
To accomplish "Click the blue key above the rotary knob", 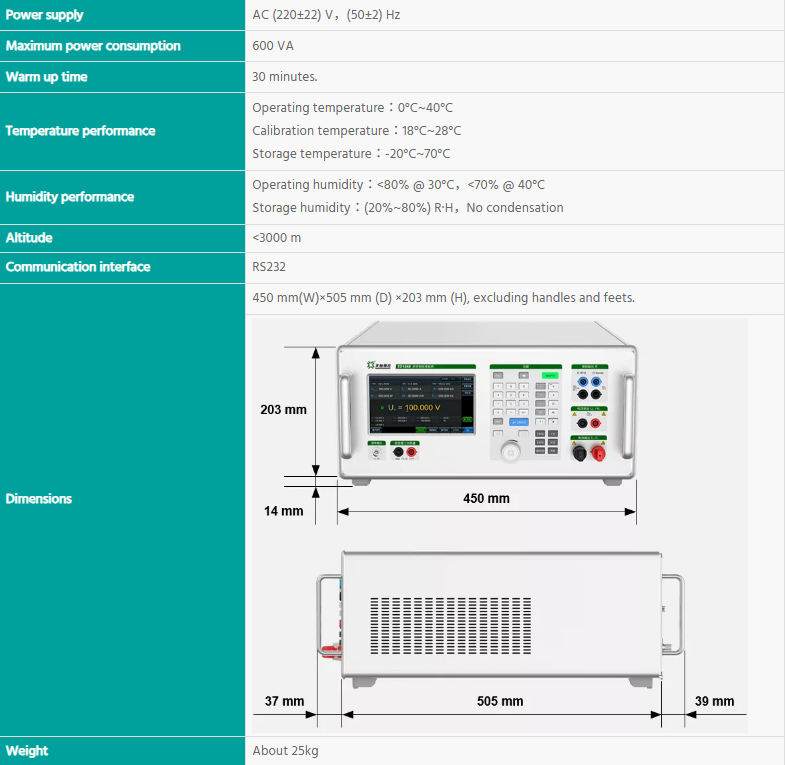I will pos(518,423).
